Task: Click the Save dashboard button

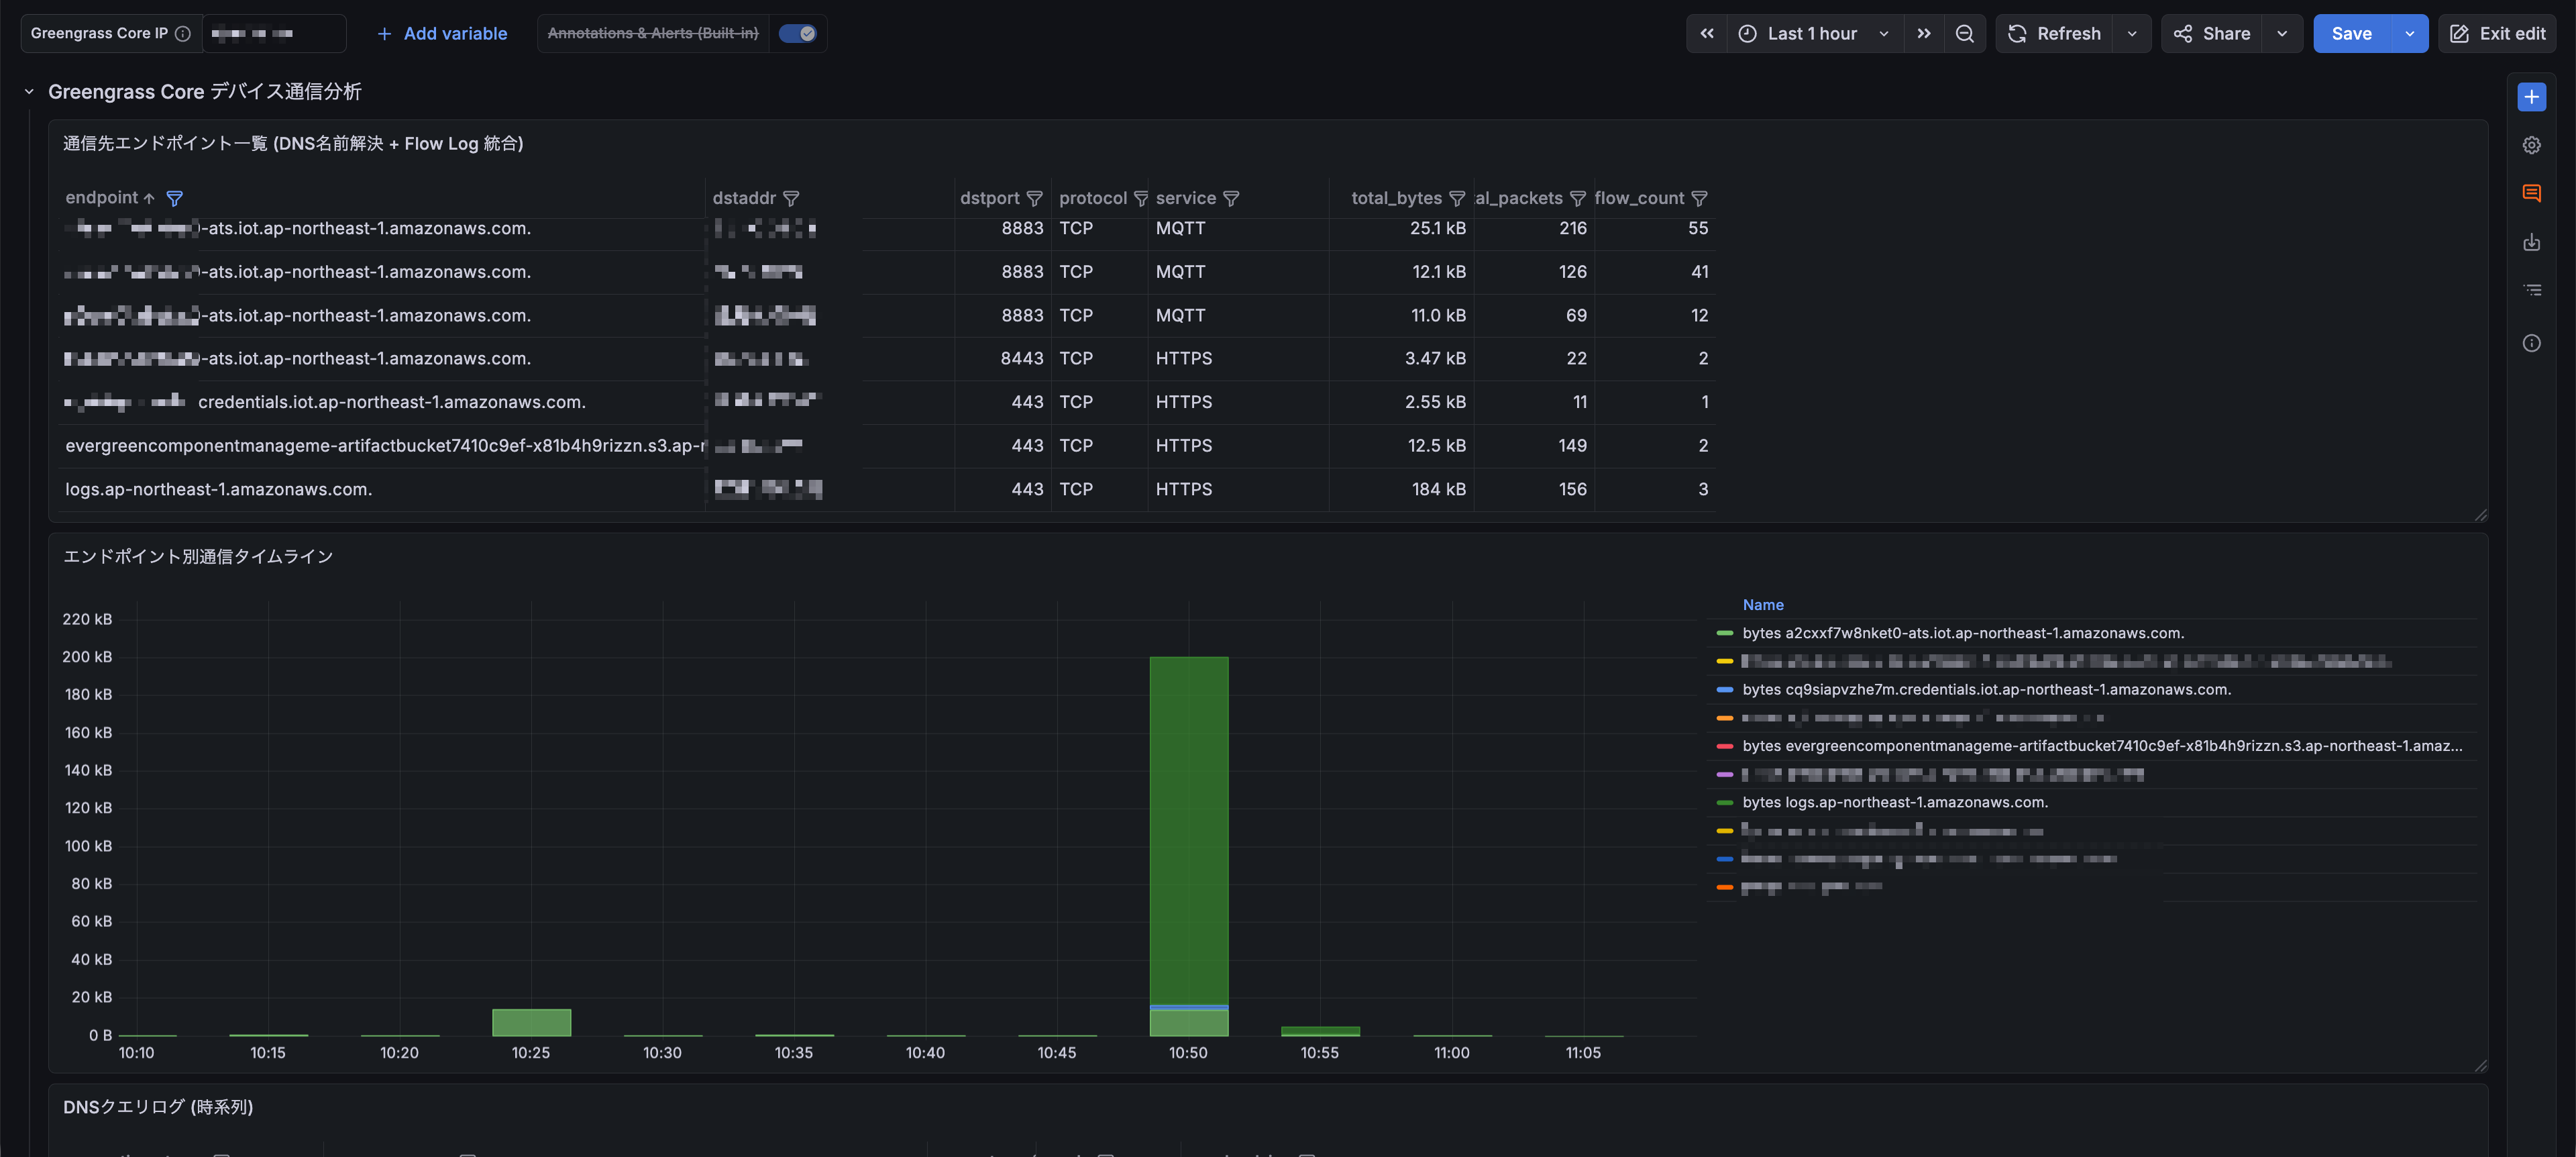Action: click(2350, 33)
